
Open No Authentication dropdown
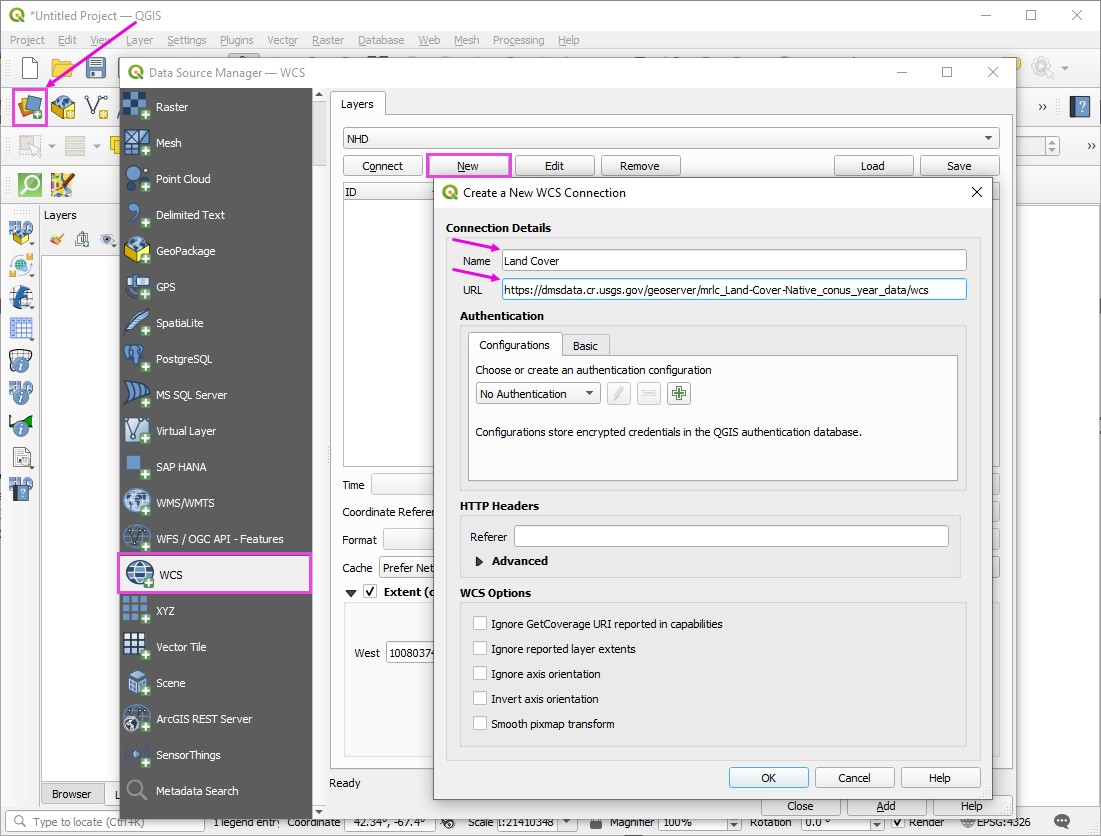point(538,394)
